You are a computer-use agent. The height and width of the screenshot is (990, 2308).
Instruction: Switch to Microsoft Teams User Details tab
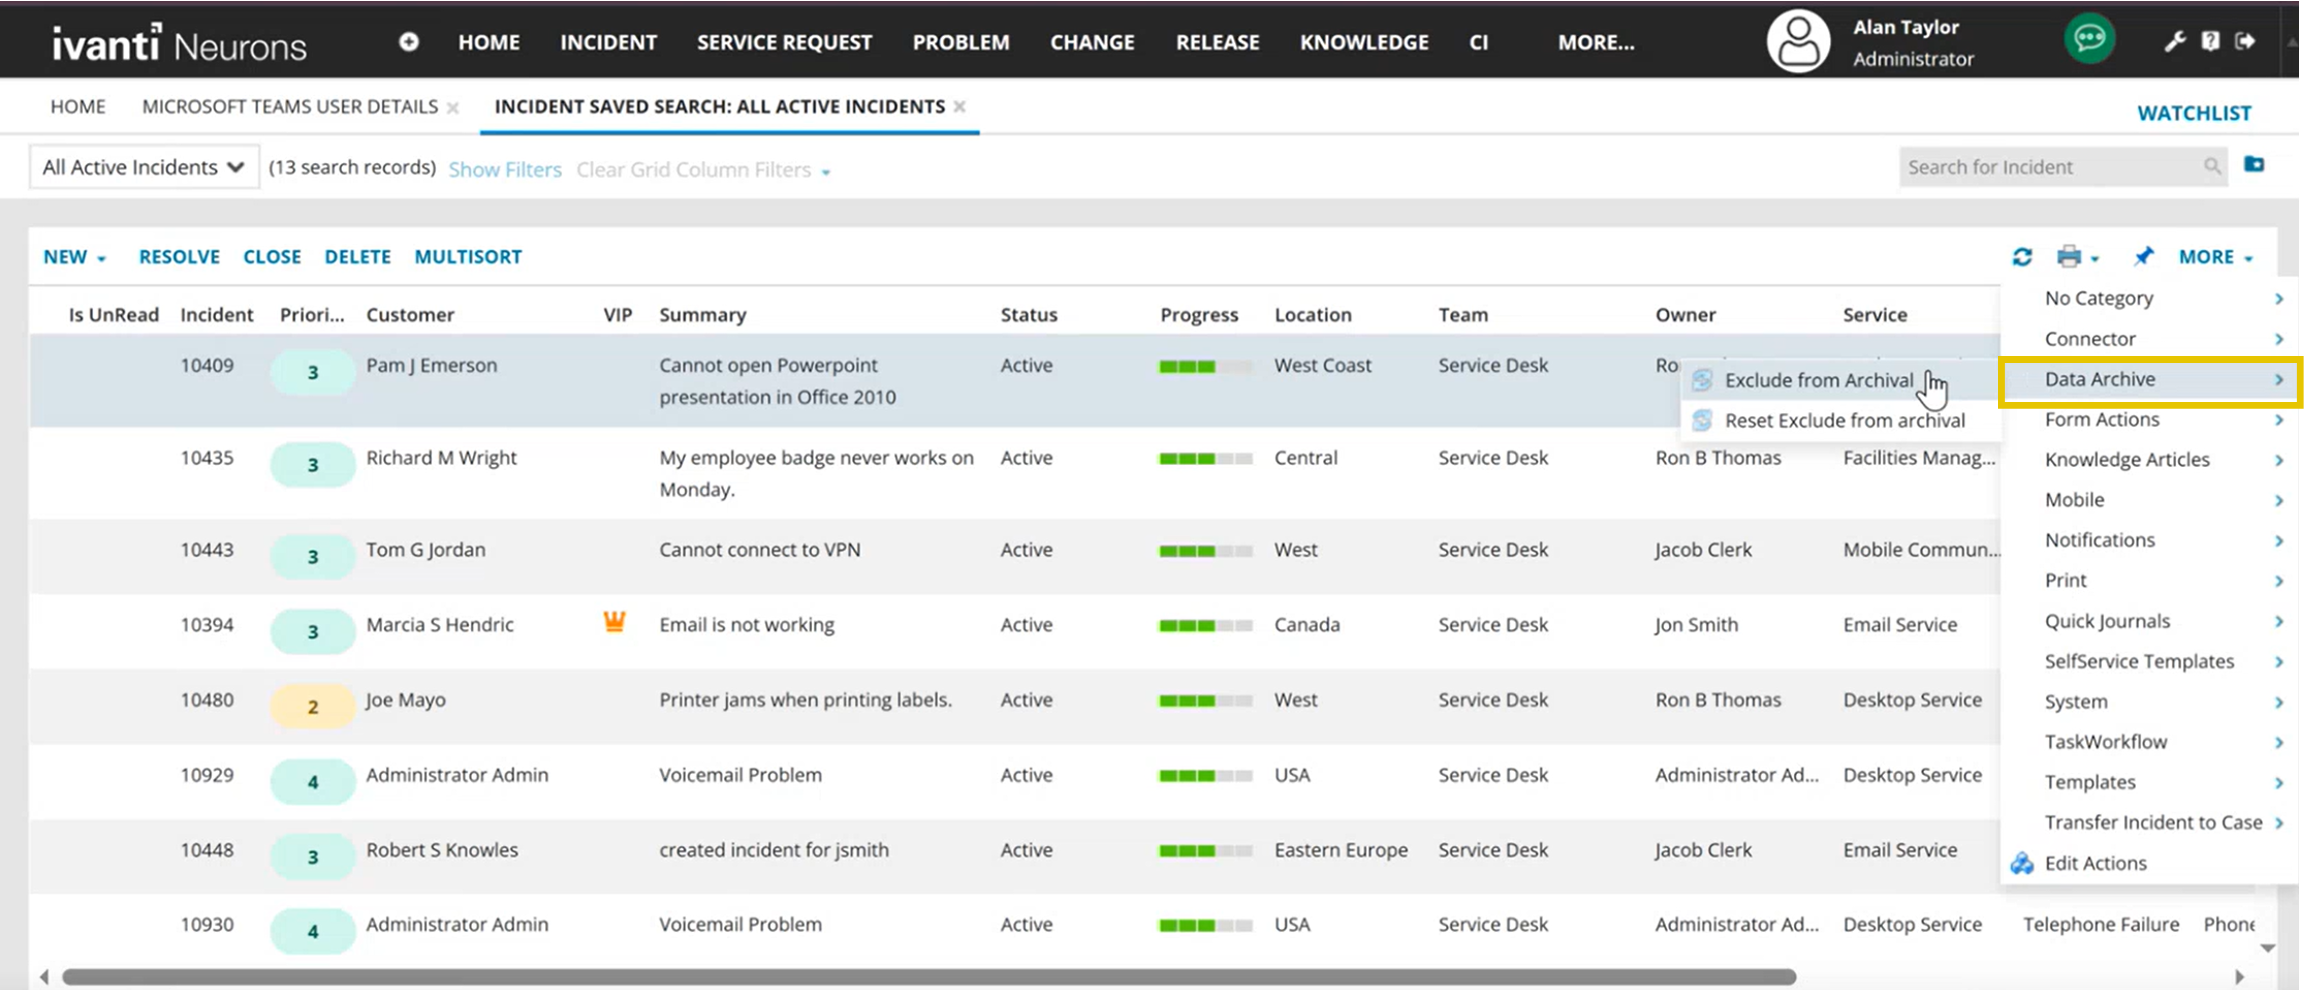[289, 107]
